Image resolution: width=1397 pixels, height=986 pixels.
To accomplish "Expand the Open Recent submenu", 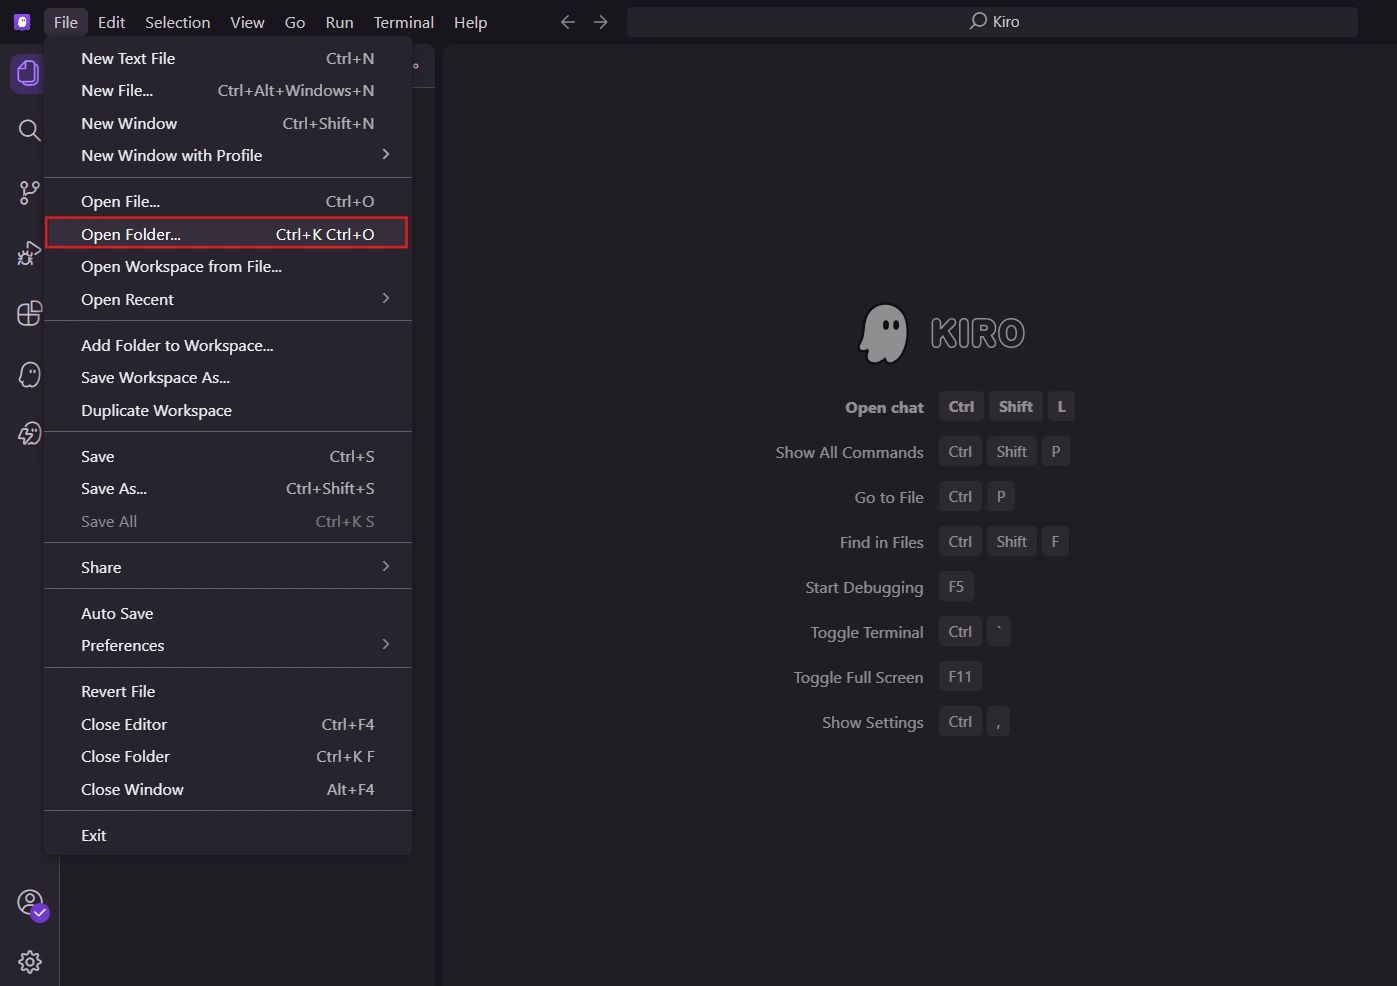I will pos(228,299).
